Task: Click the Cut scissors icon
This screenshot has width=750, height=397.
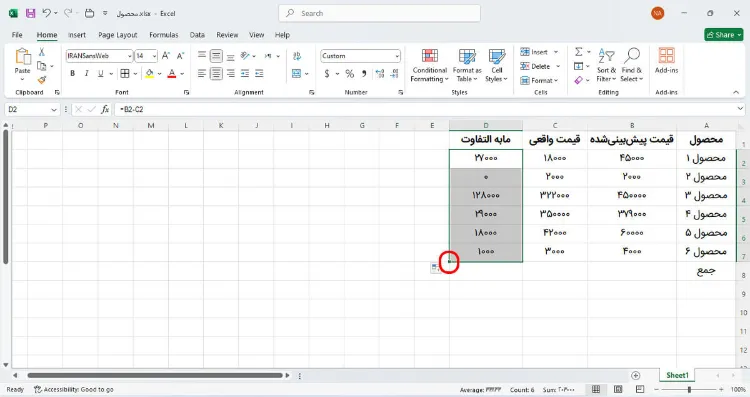Action: tap(42, 52)
